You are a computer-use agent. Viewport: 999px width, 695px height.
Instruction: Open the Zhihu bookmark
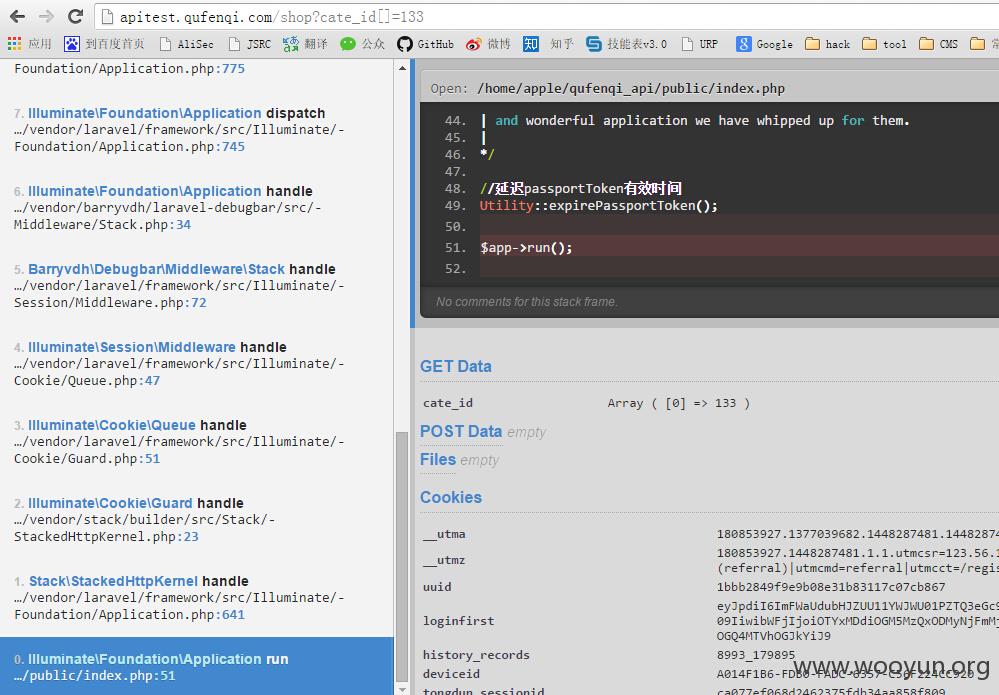(x=548, y=44)
